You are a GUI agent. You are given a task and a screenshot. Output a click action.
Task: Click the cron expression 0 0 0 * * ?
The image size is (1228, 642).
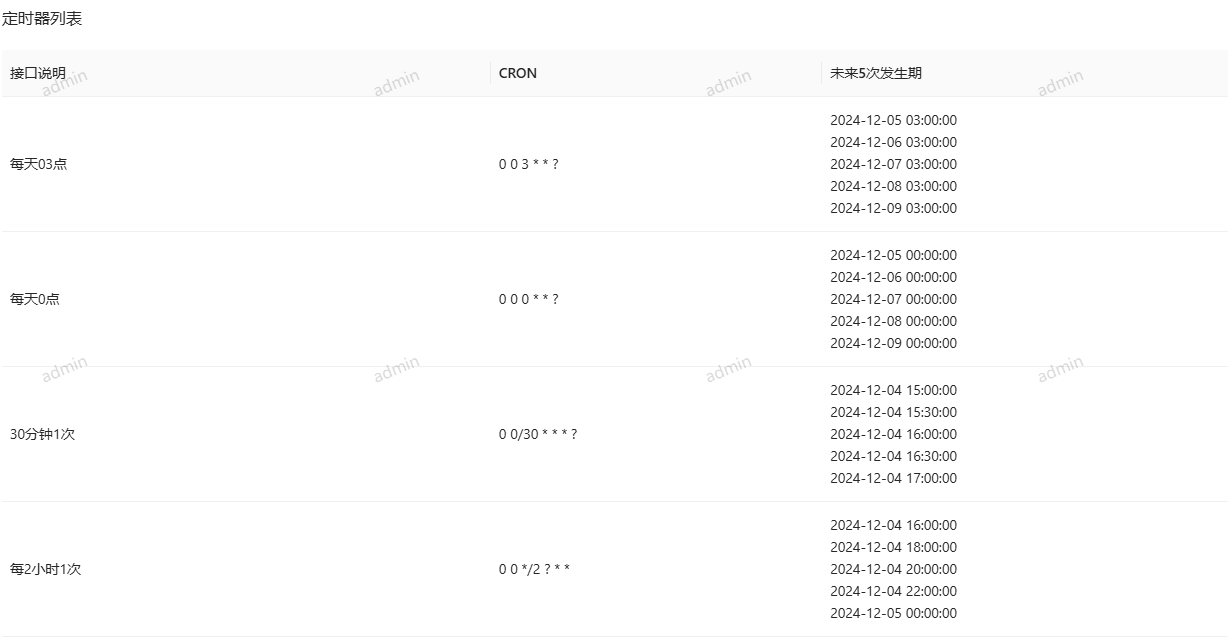pyautogui.click(x=528, y=299)
